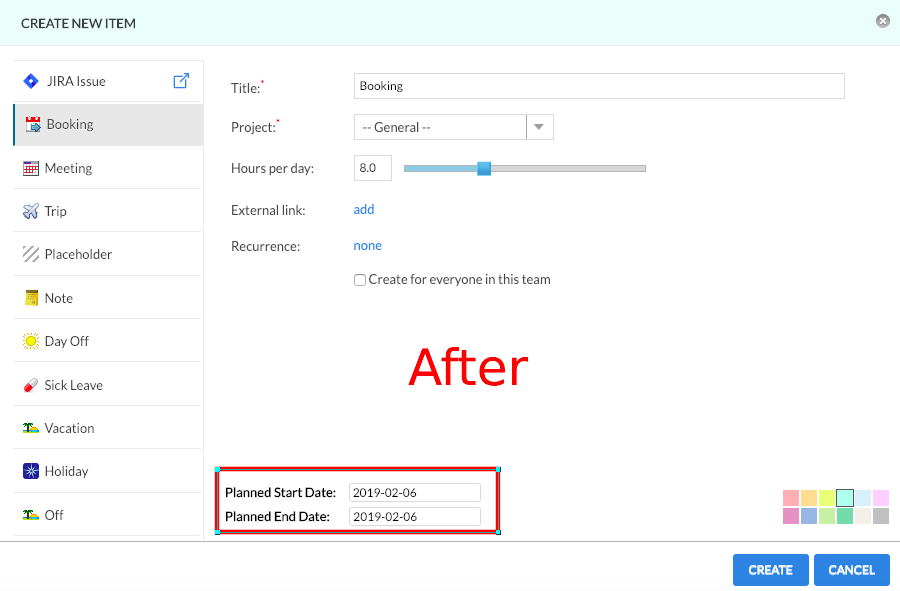Select the JIRA Issue diamond icon
This screenshot has width=900, height=591.
coord(31,81)
